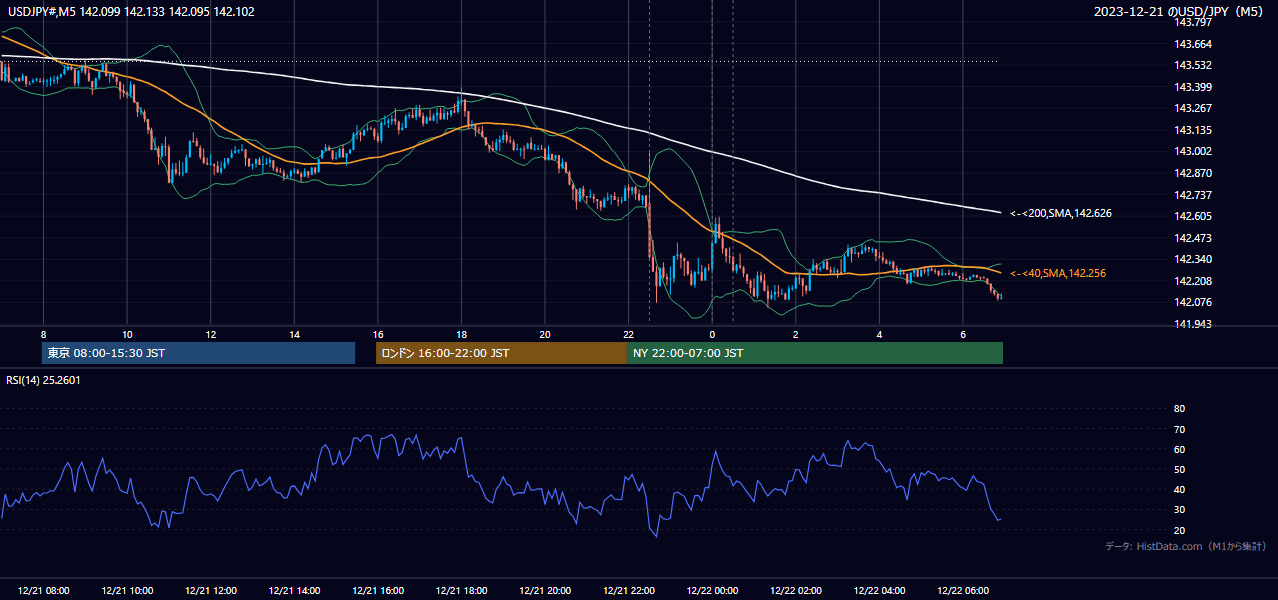Viewport: 1278px width, 600px height.
Task: Click bottom time label 12/22 06:00
Action: click(x=963, y=591)
